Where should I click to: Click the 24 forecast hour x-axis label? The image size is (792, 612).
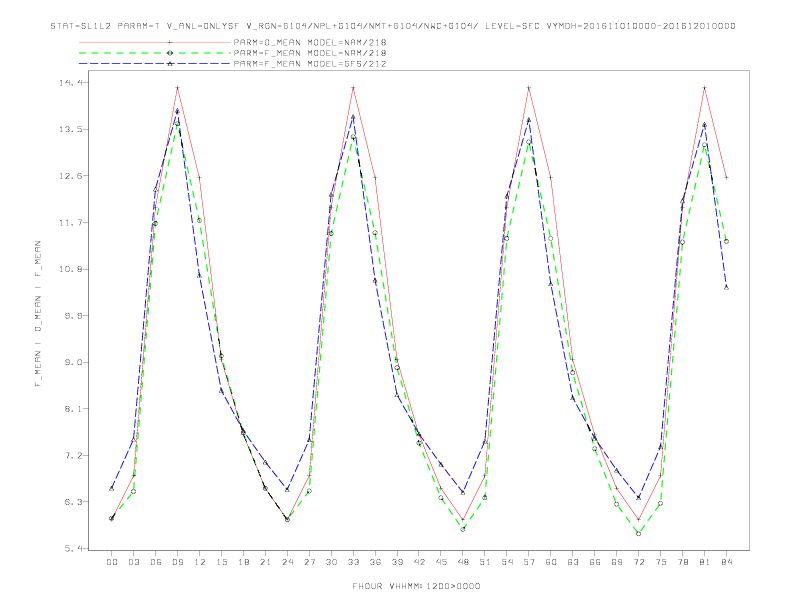pyautogui.click(x=287, y=562)
